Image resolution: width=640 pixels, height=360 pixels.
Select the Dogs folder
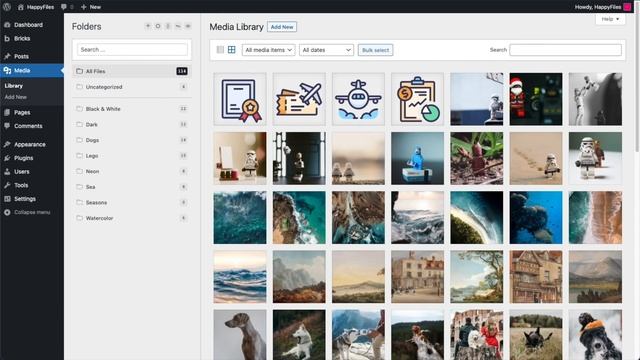point(132,140)
